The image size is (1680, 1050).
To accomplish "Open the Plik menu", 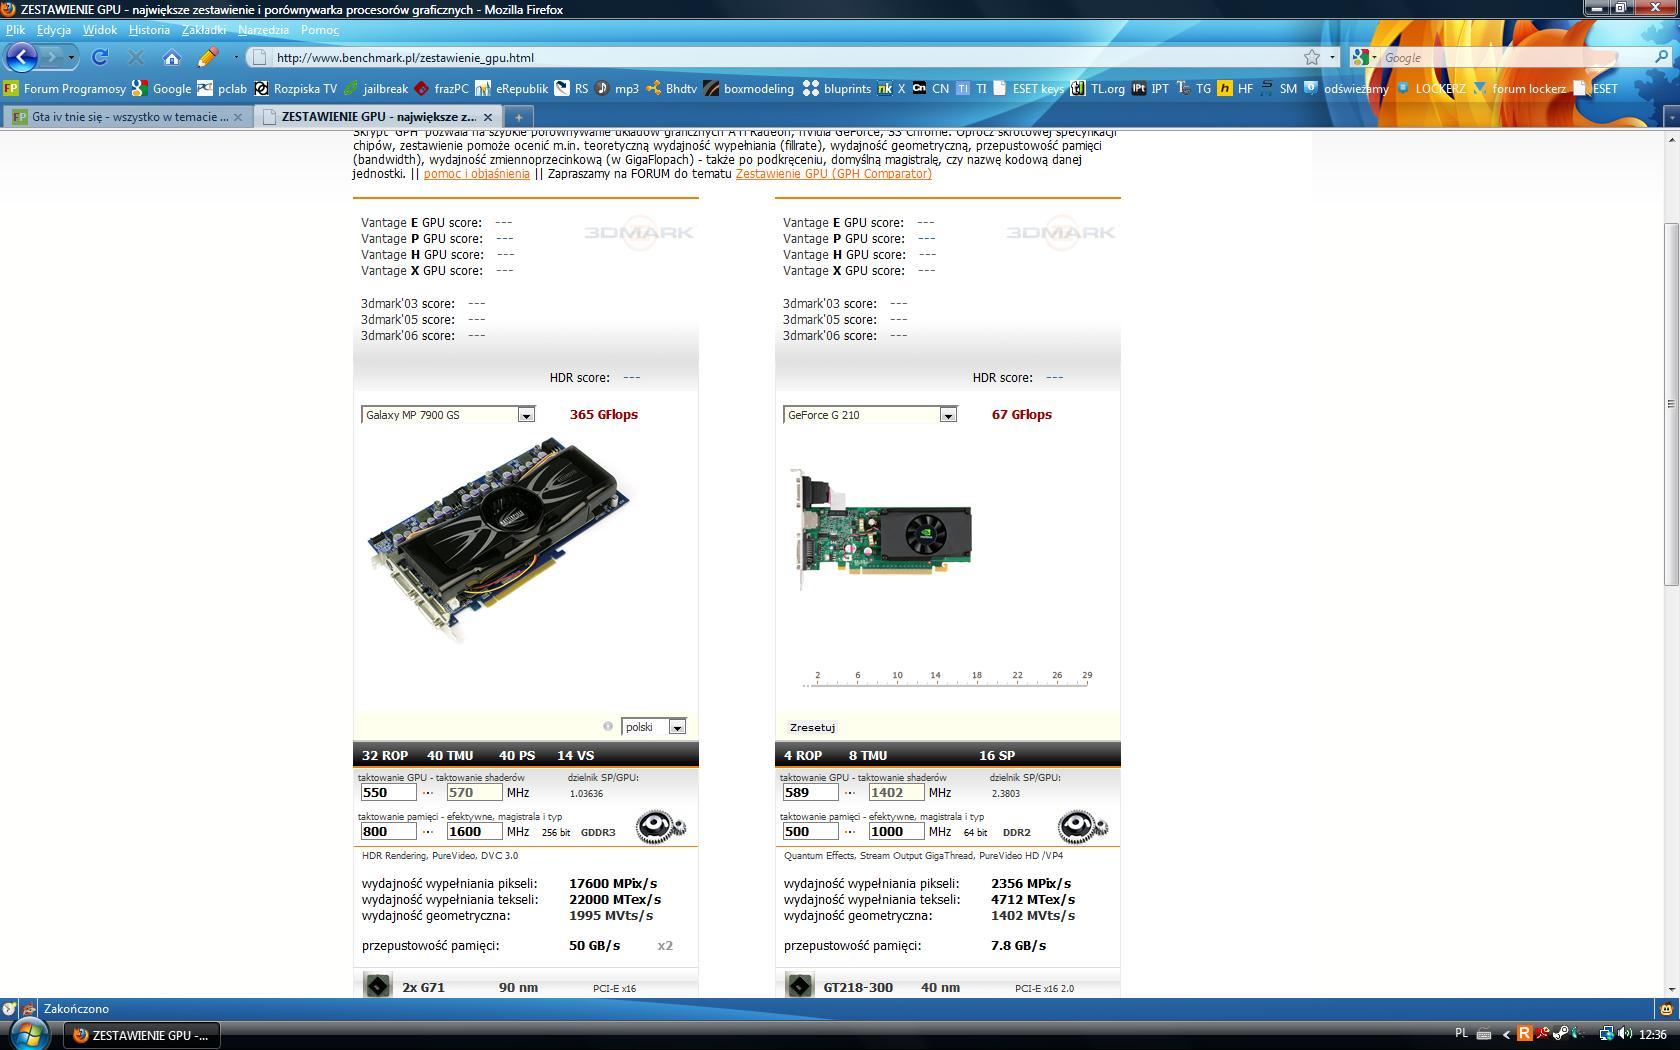I will click(15, 30).
